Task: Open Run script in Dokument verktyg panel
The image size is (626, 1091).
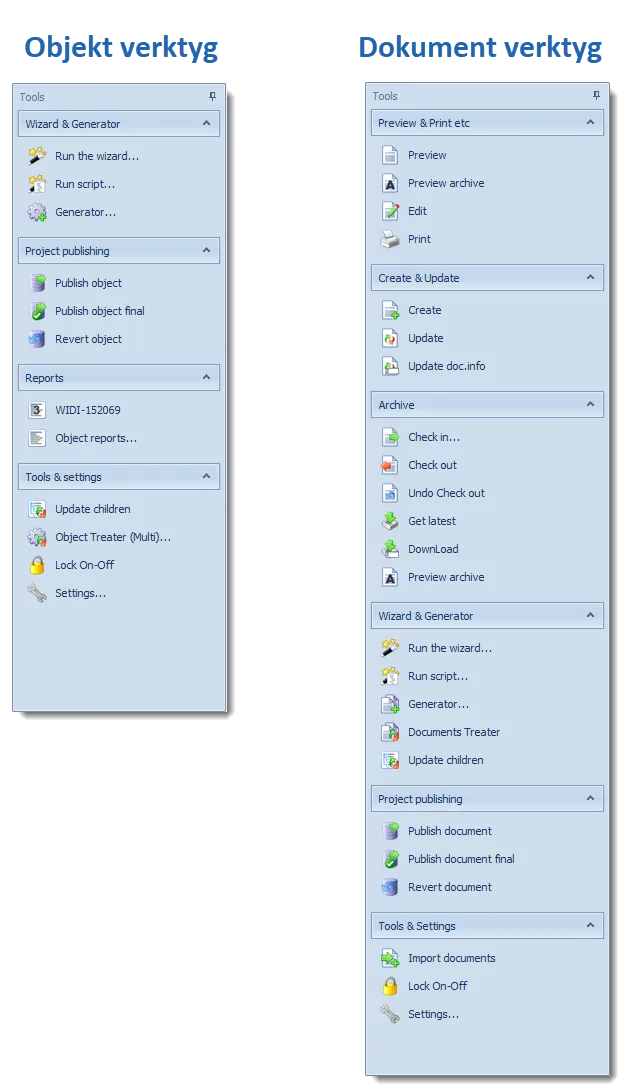Action: (x=438, y=676)
